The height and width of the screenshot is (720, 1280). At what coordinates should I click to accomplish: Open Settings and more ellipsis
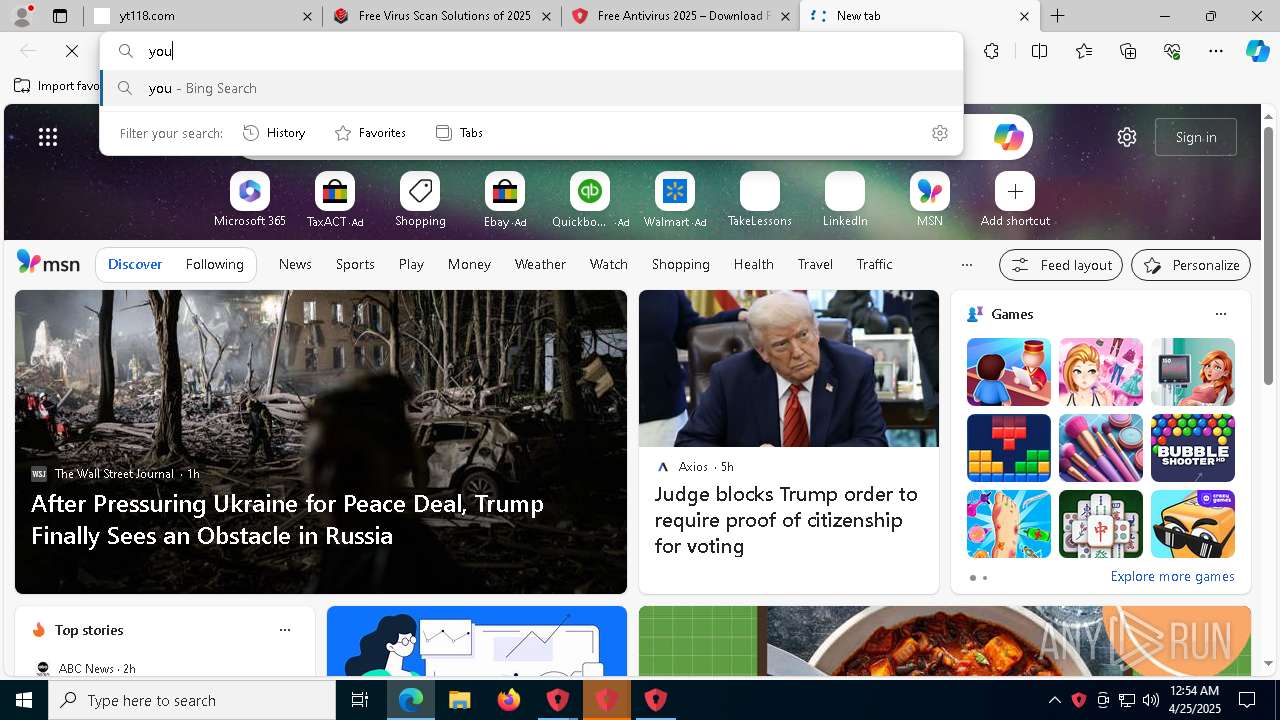[x=1216, y=51]
